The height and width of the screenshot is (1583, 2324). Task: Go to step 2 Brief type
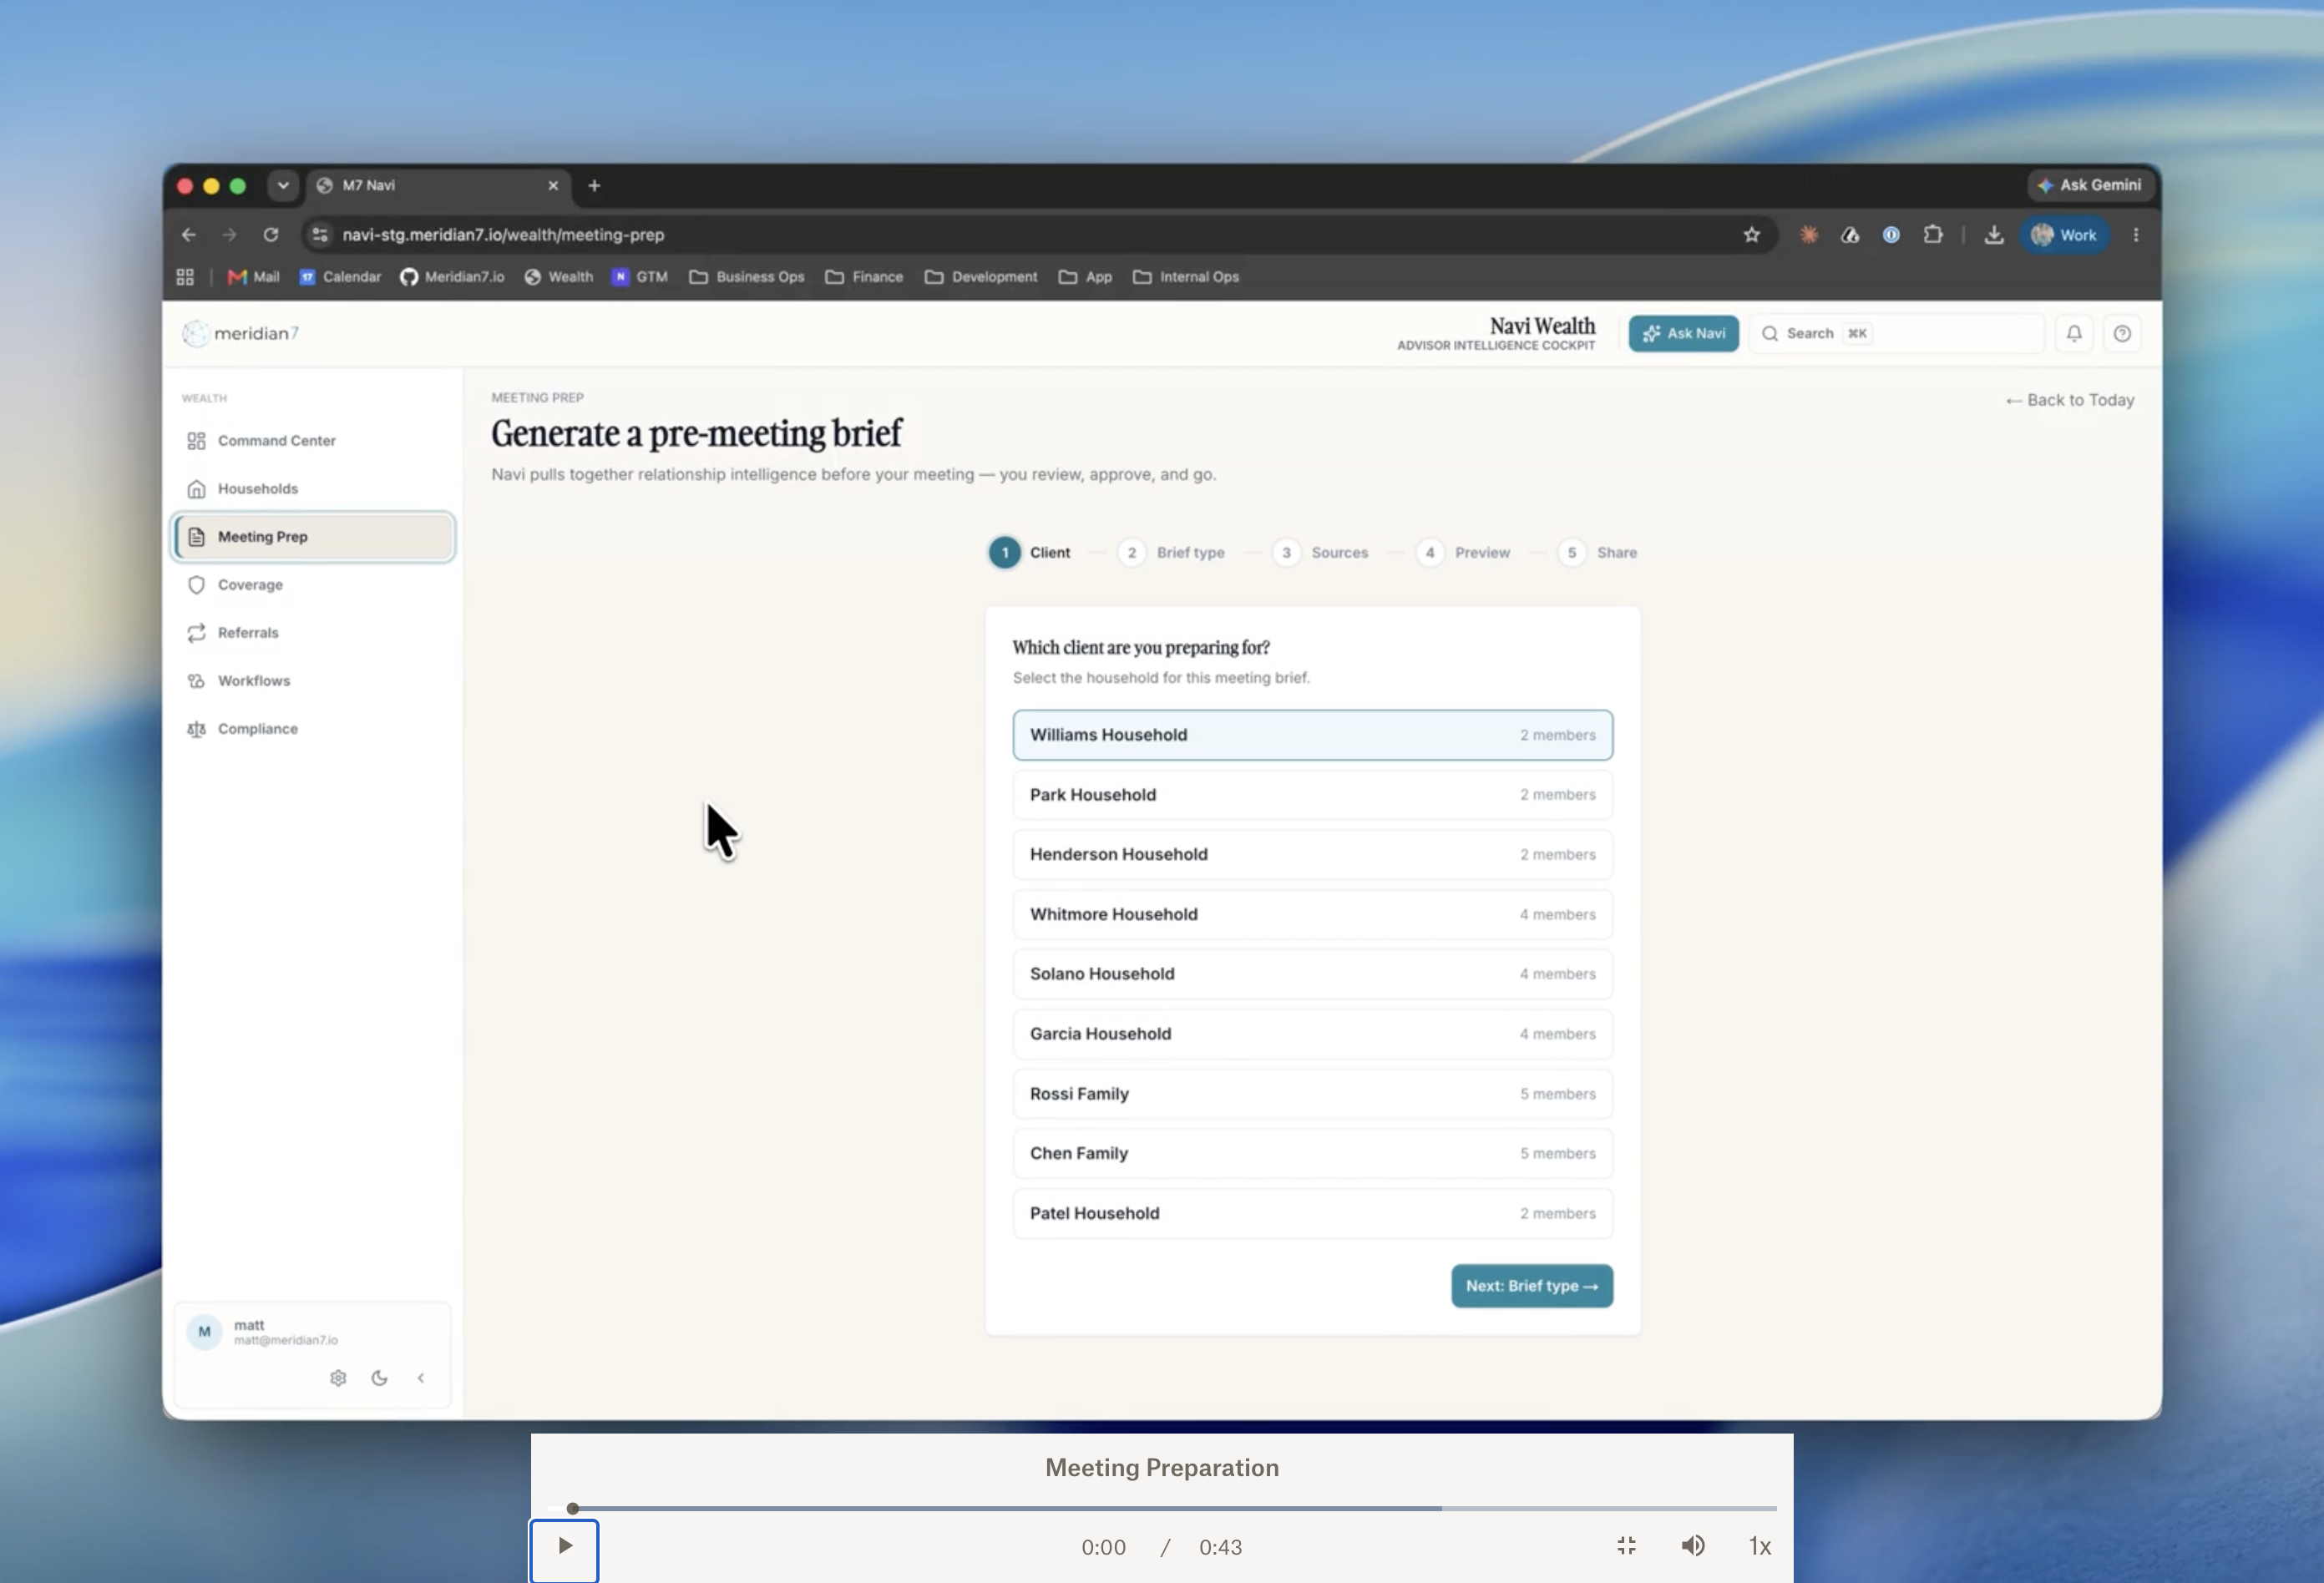point(1171,553)
